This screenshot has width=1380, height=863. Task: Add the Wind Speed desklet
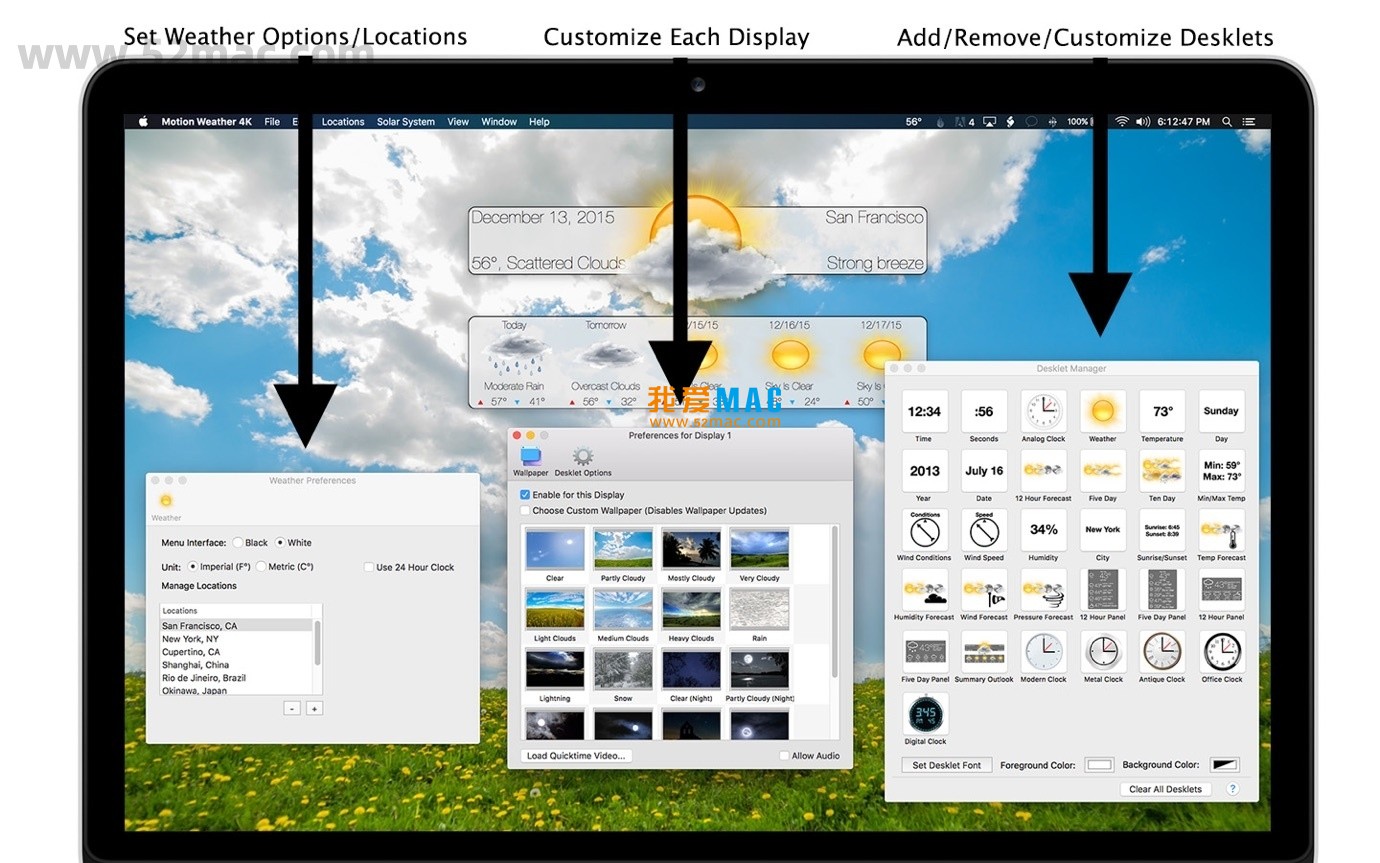983,531
